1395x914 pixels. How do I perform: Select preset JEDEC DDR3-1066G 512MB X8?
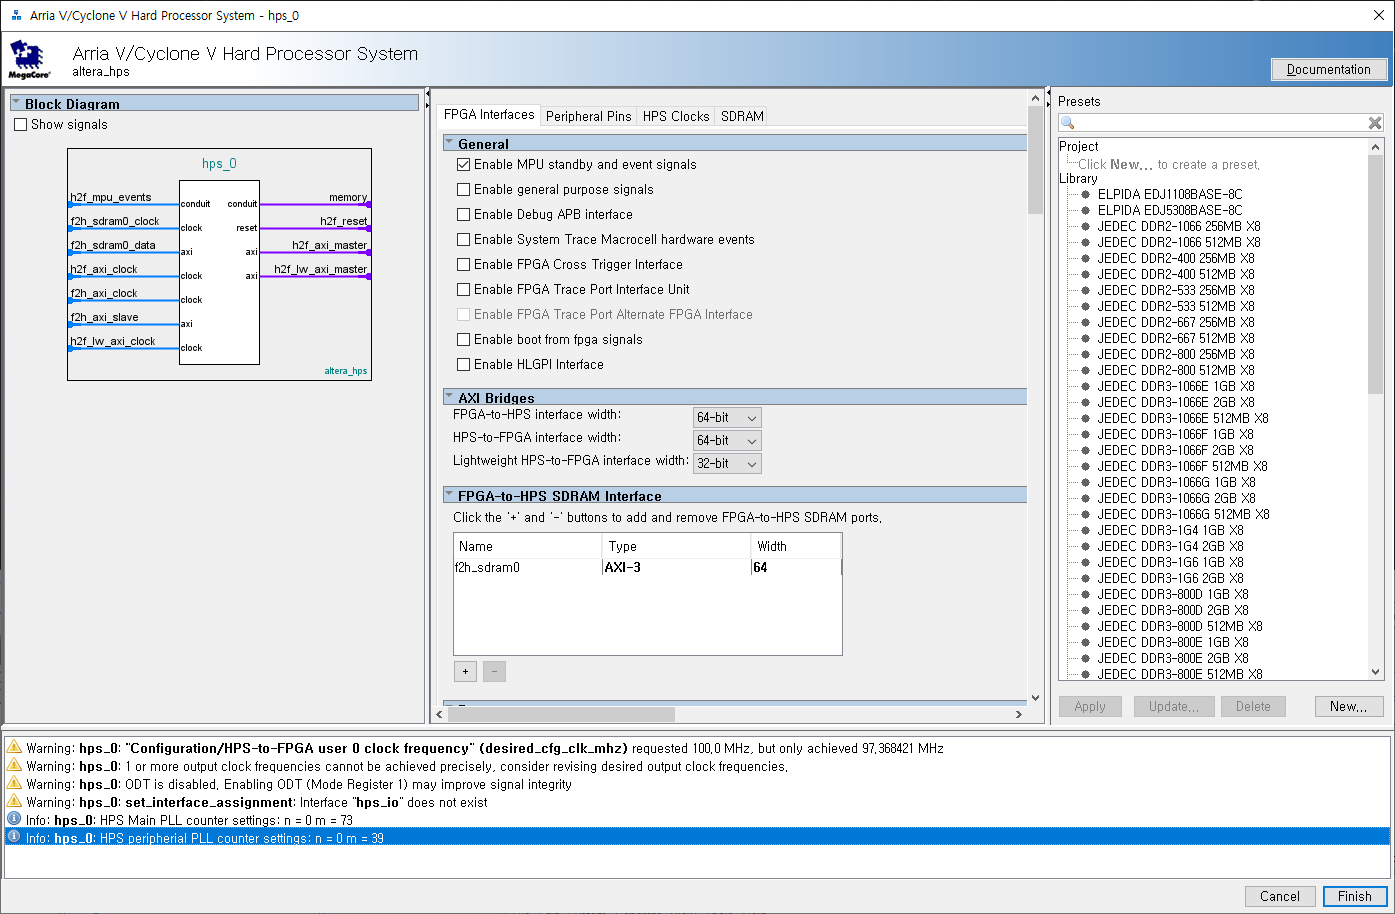[x=1183, y=514]
